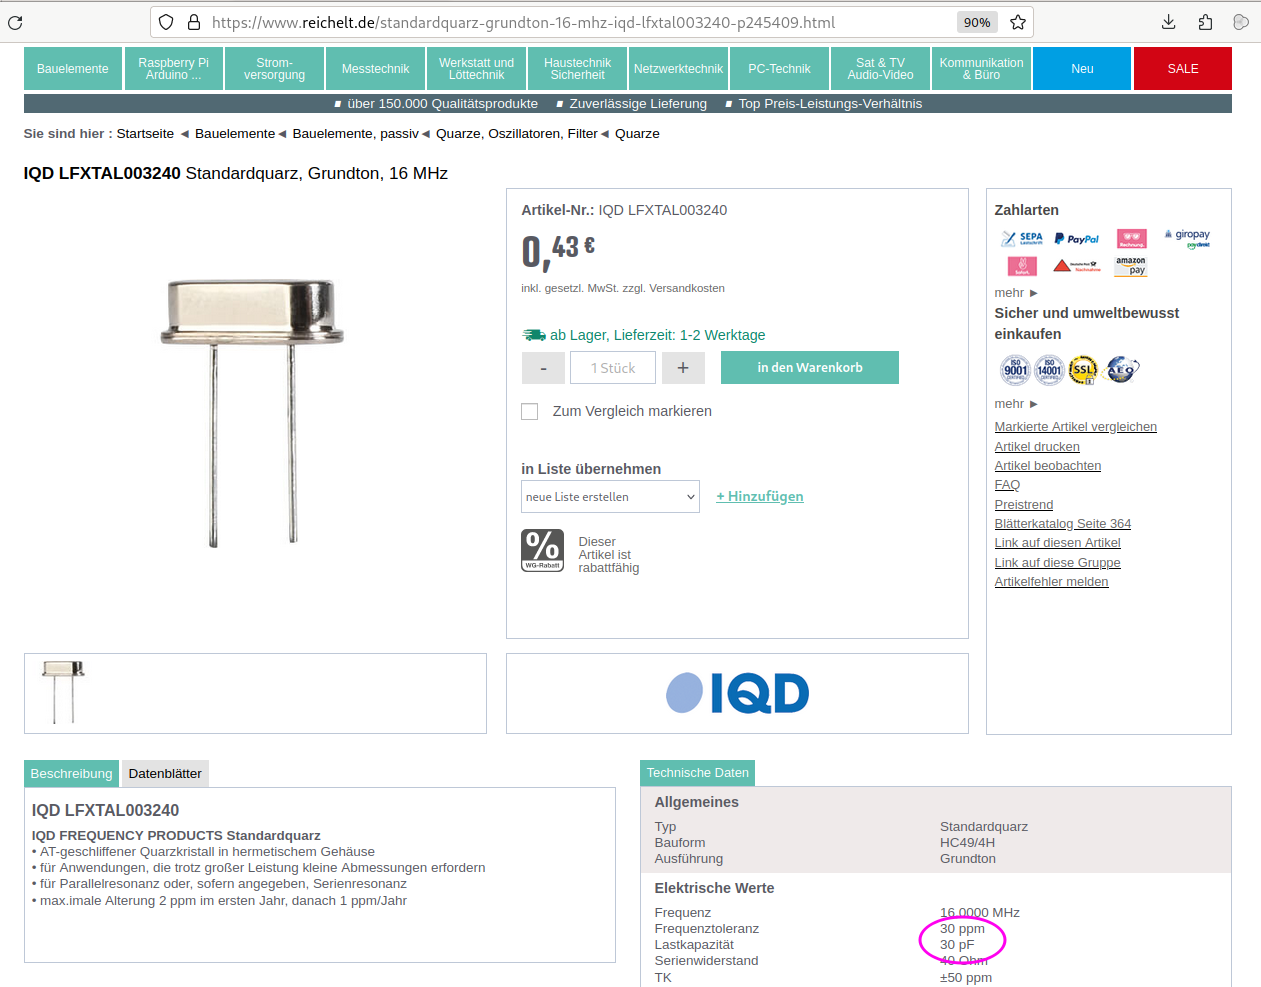This screenshot has width=1261, height=987.
Task: Go to Bauelemente, passiv breadcrumb
Action: (x=355, y=134)
